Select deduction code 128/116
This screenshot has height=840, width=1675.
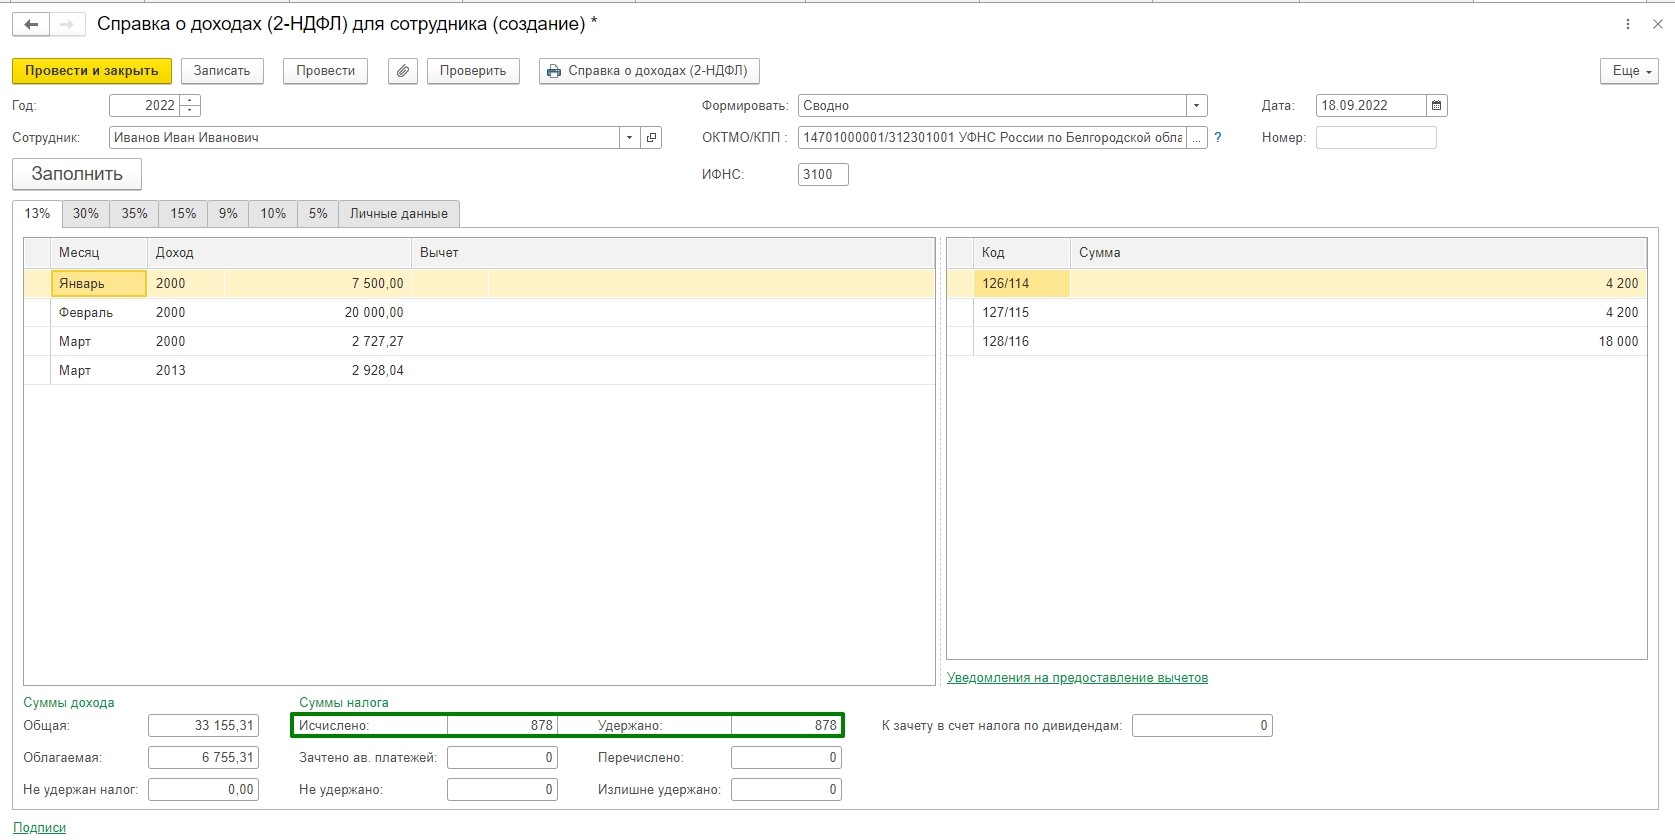1021,342
